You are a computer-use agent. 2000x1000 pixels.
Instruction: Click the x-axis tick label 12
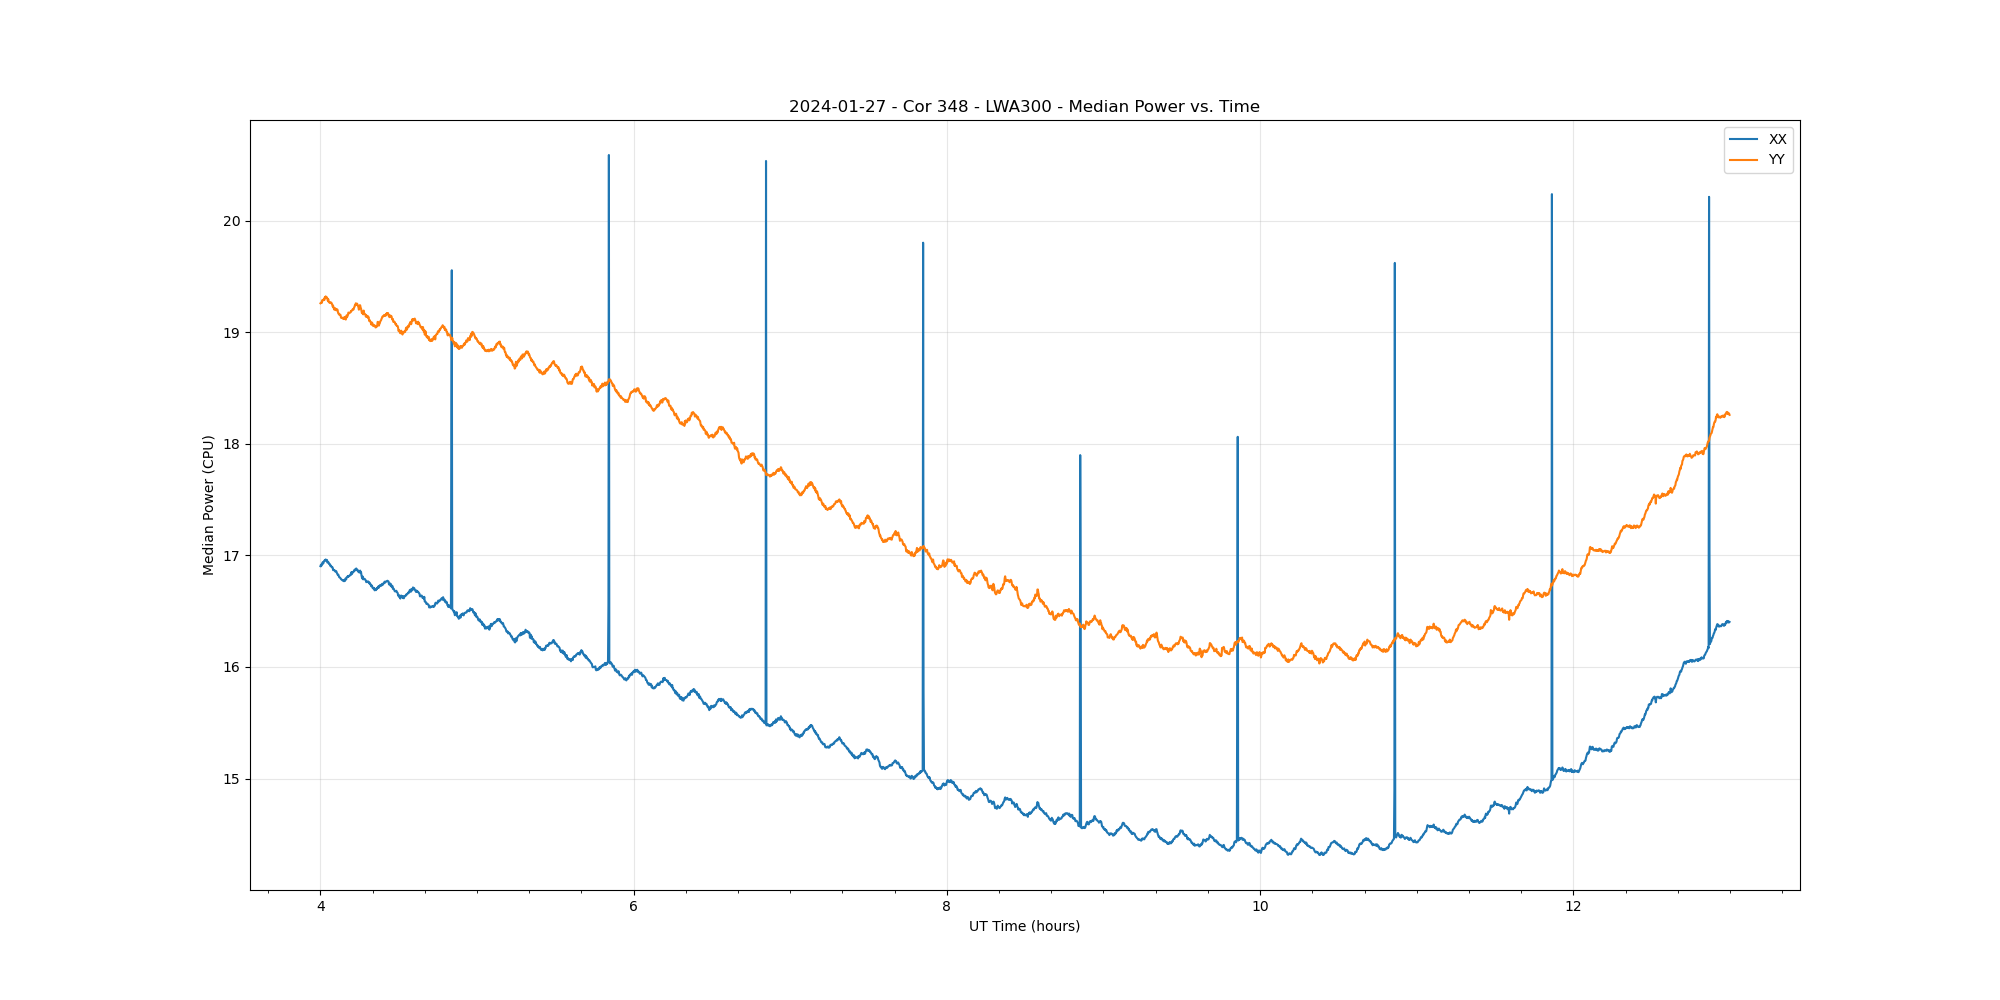tap(1573, 907)
